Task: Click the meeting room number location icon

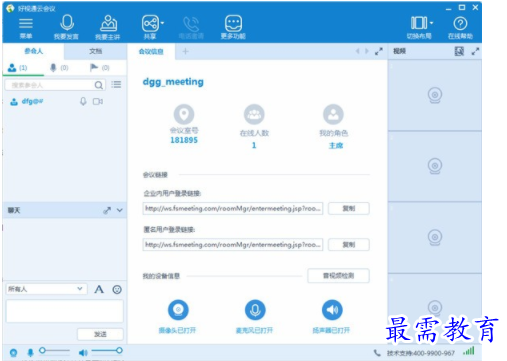Action: 184,114
